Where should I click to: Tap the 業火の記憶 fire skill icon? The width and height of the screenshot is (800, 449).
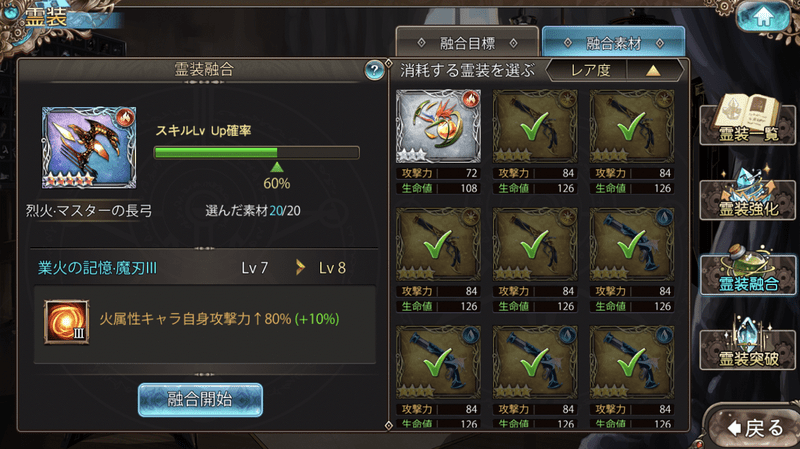(66, 322)
